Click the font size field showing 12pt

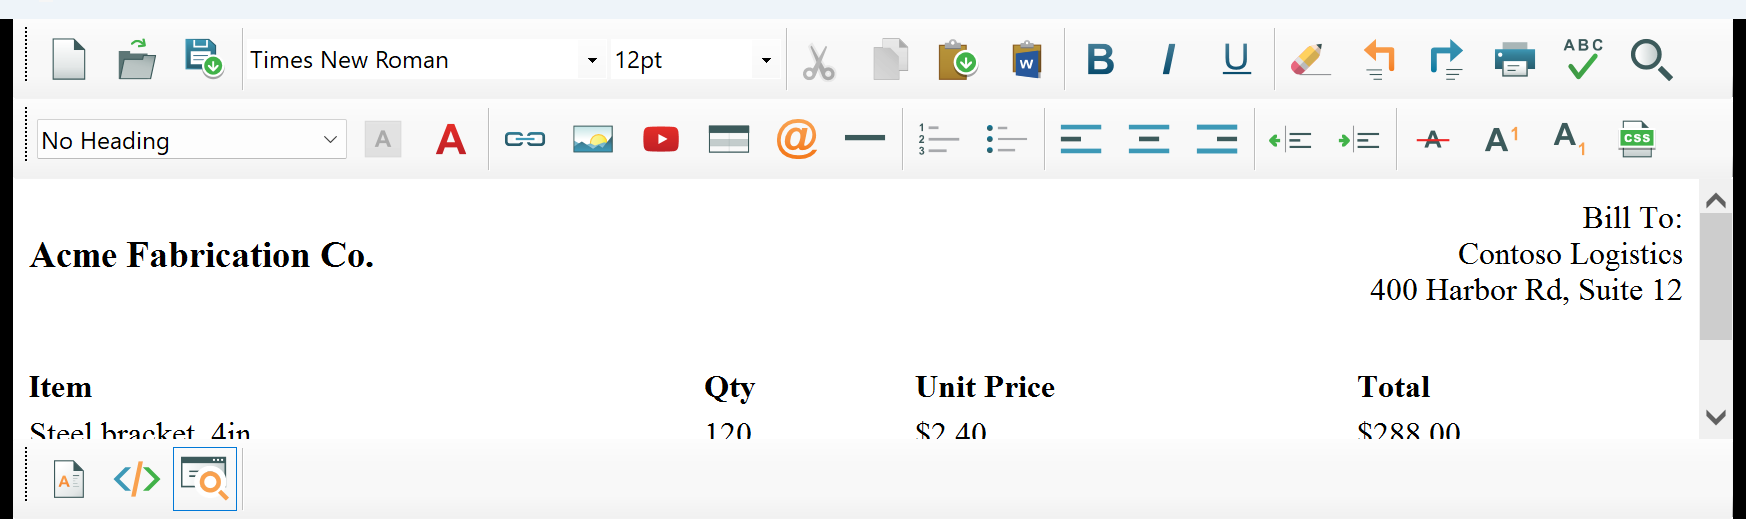click(682, 60)
